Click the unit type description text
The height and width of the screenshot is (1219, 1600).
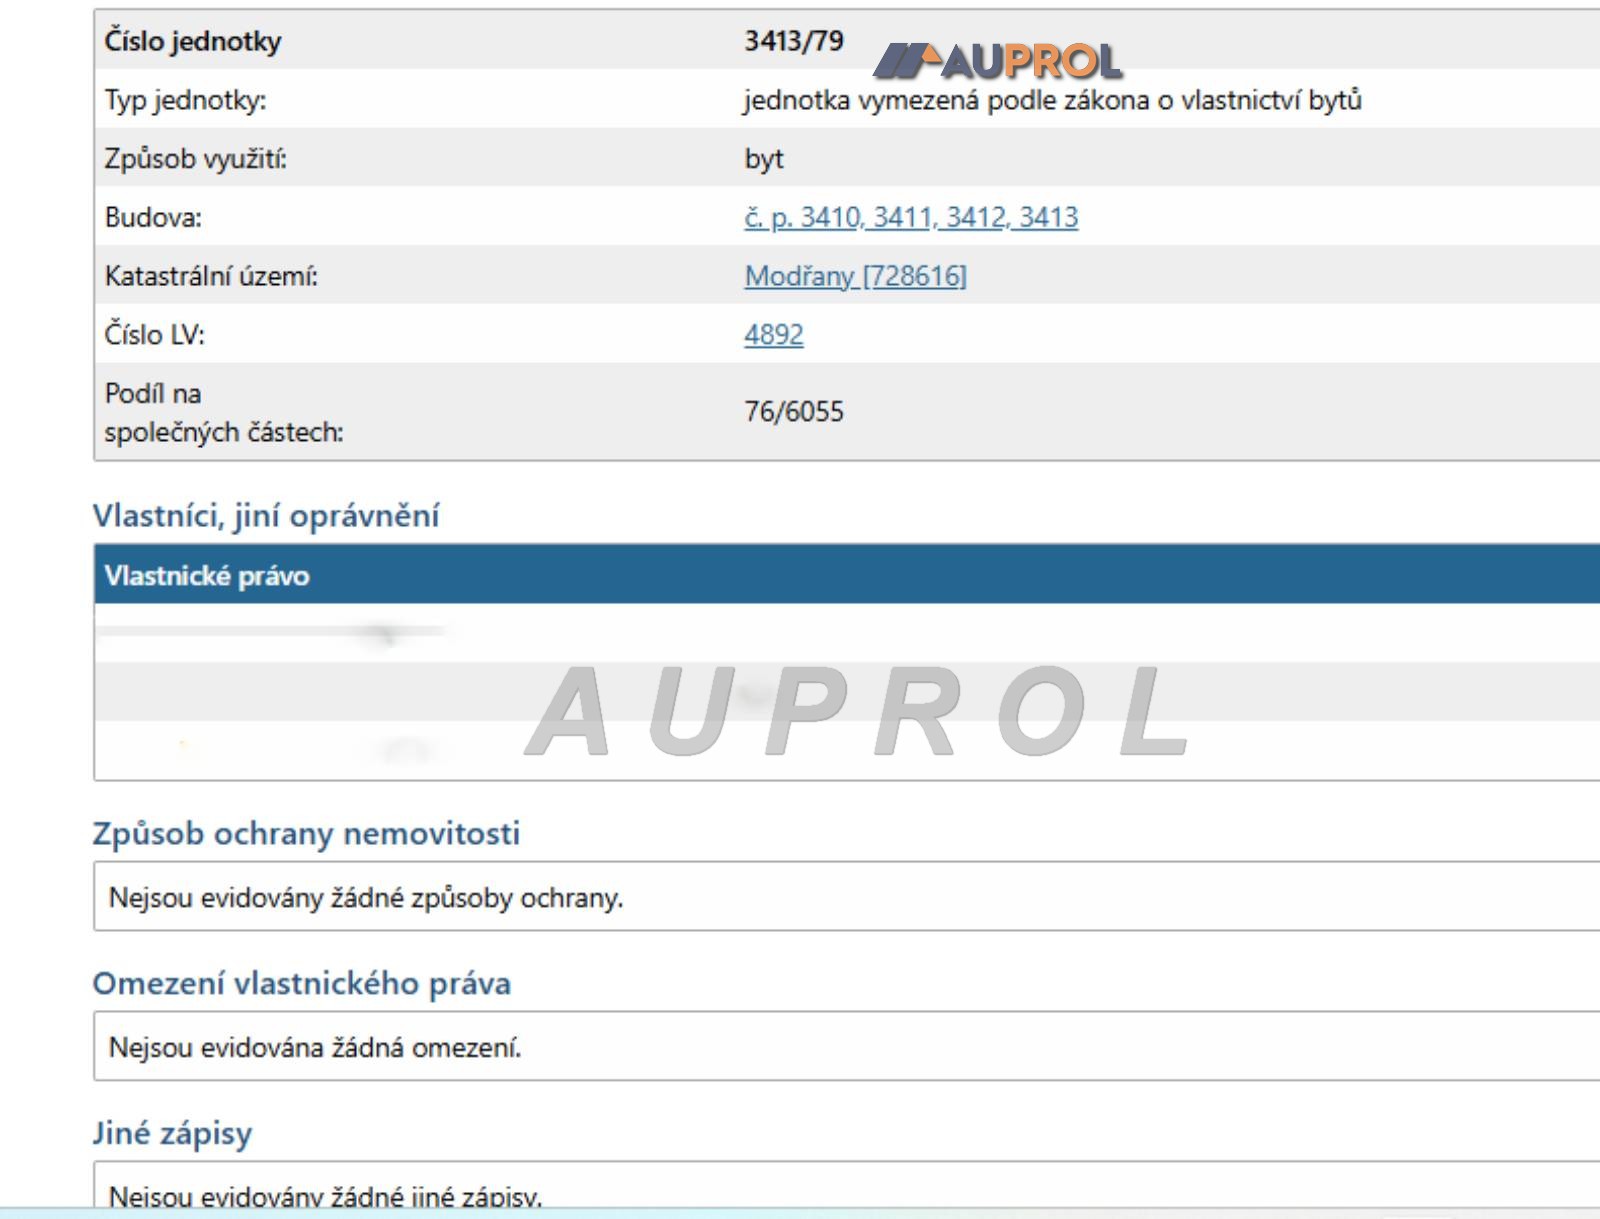[x=1051, y=100]
